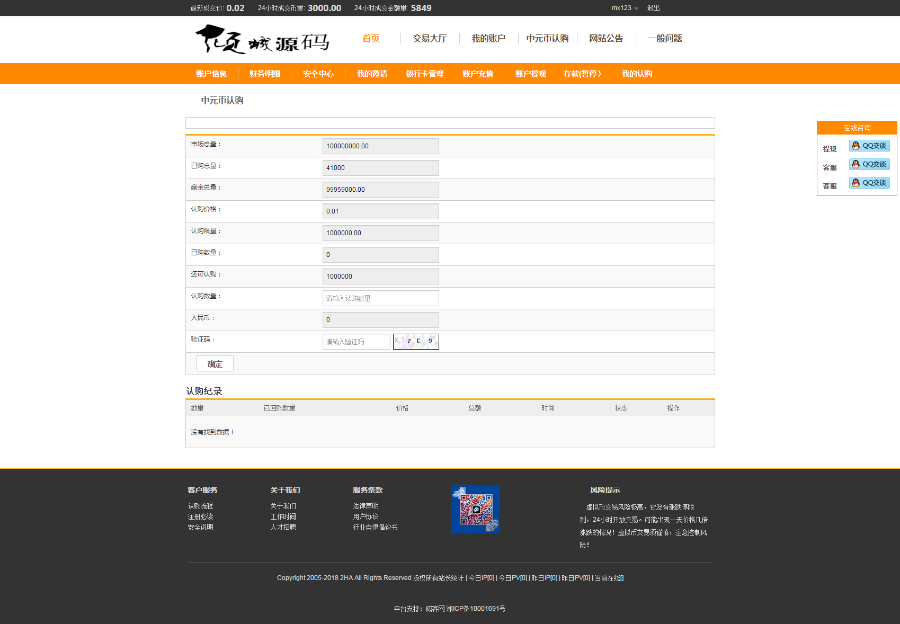
Task: Click the 操作 column header in records
Action: coord(673,408)
